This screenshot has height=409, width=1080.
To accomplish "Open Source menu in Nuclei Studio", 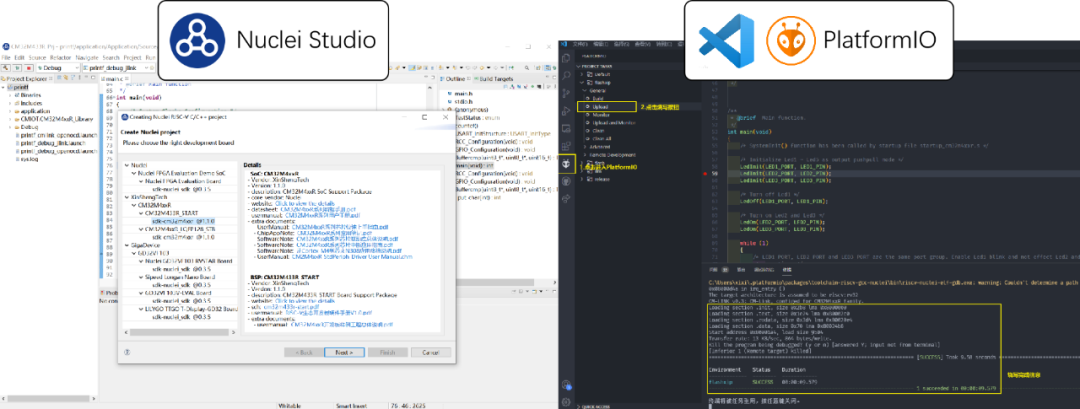I will (x=35, y=58).
